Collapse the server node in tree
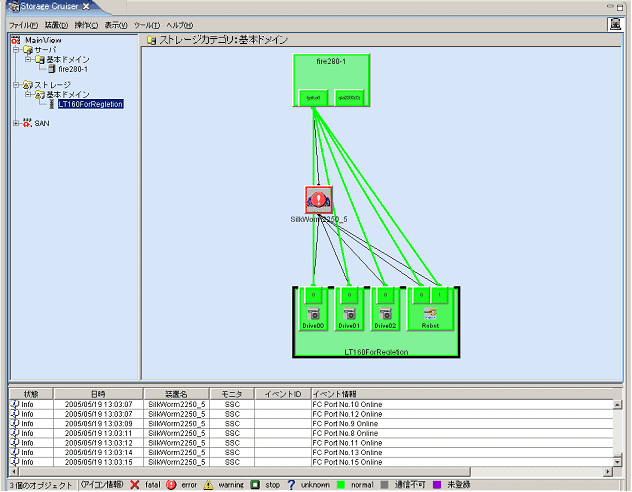The height and width of the screenshot is (492, 632). (x=16, y=50)
